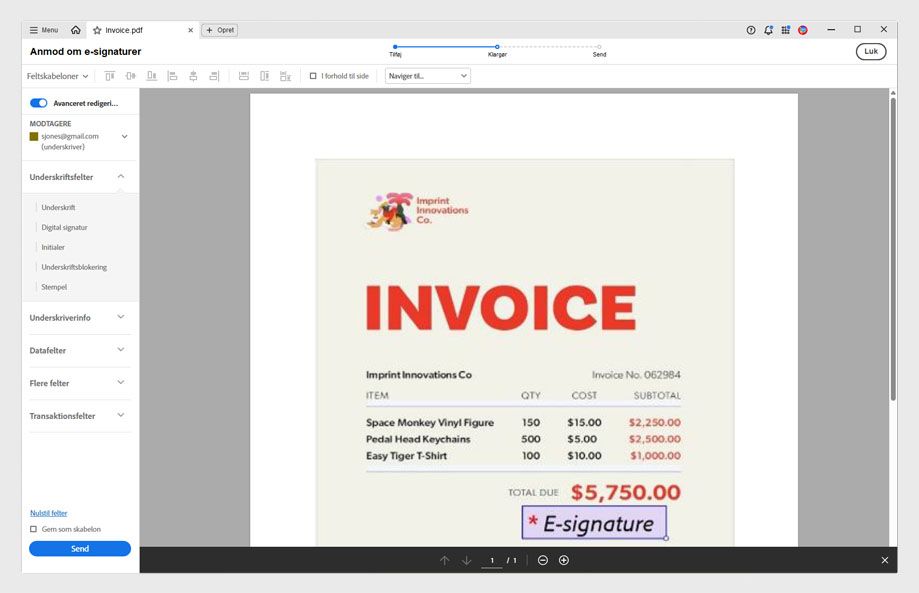Match field width icon
The image size is (919, 593).
coord(244,76)
